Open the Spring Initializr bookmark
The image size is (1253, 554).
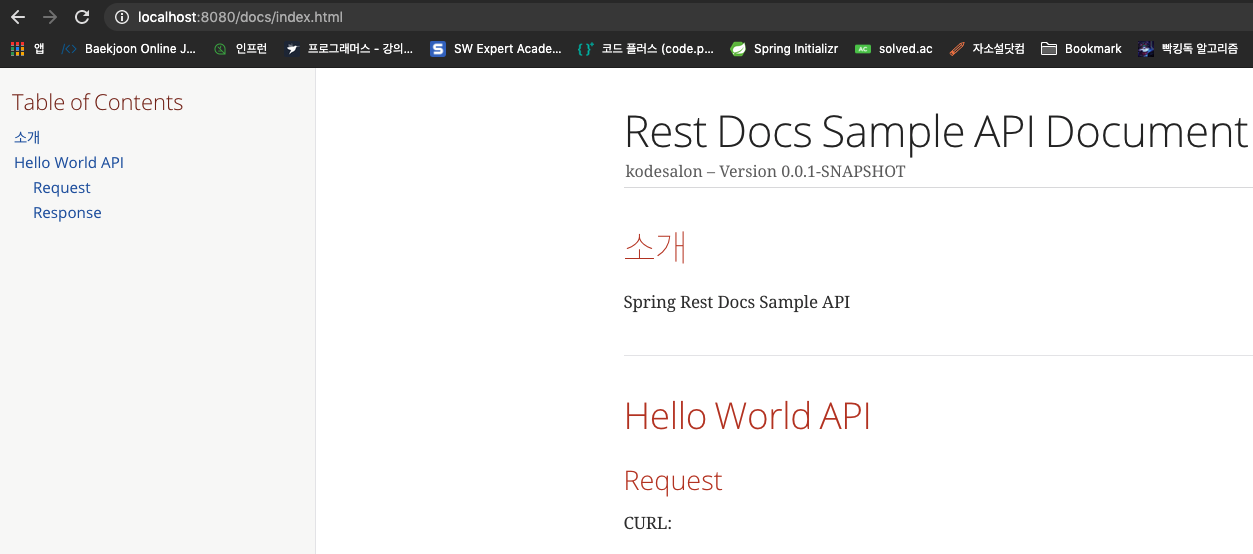click(x=796, y=48)
